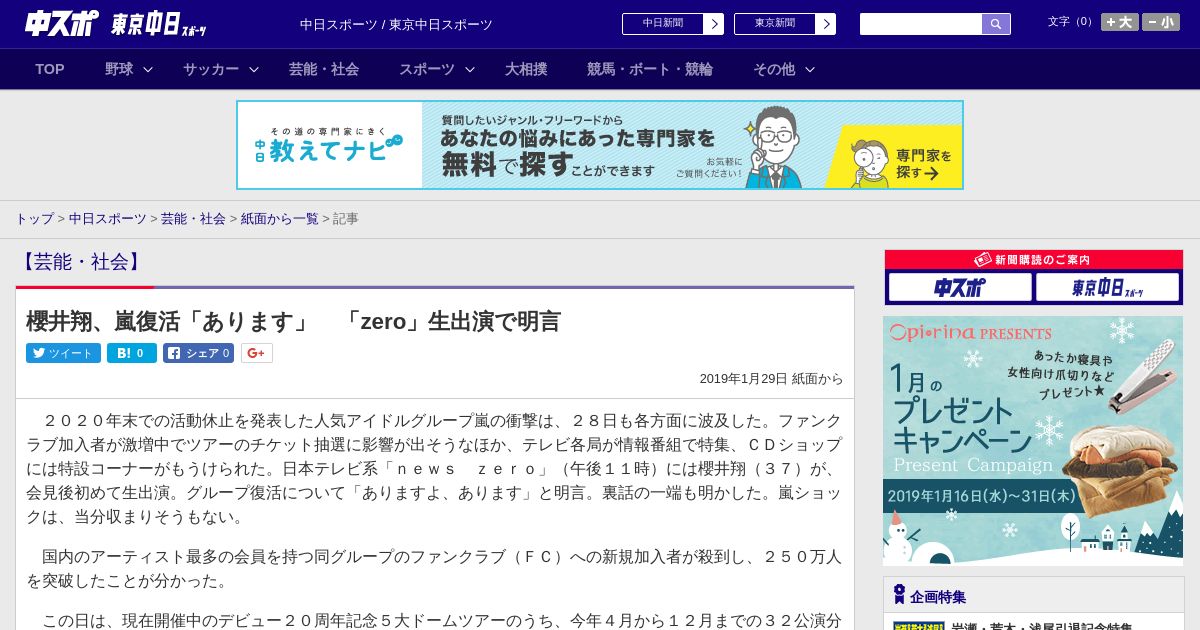Click 東京中日スポーツ subscription logo in sidebar
Image resolution: width=1200 pixels, height=630 pixels.
(x=1107, y=288)
